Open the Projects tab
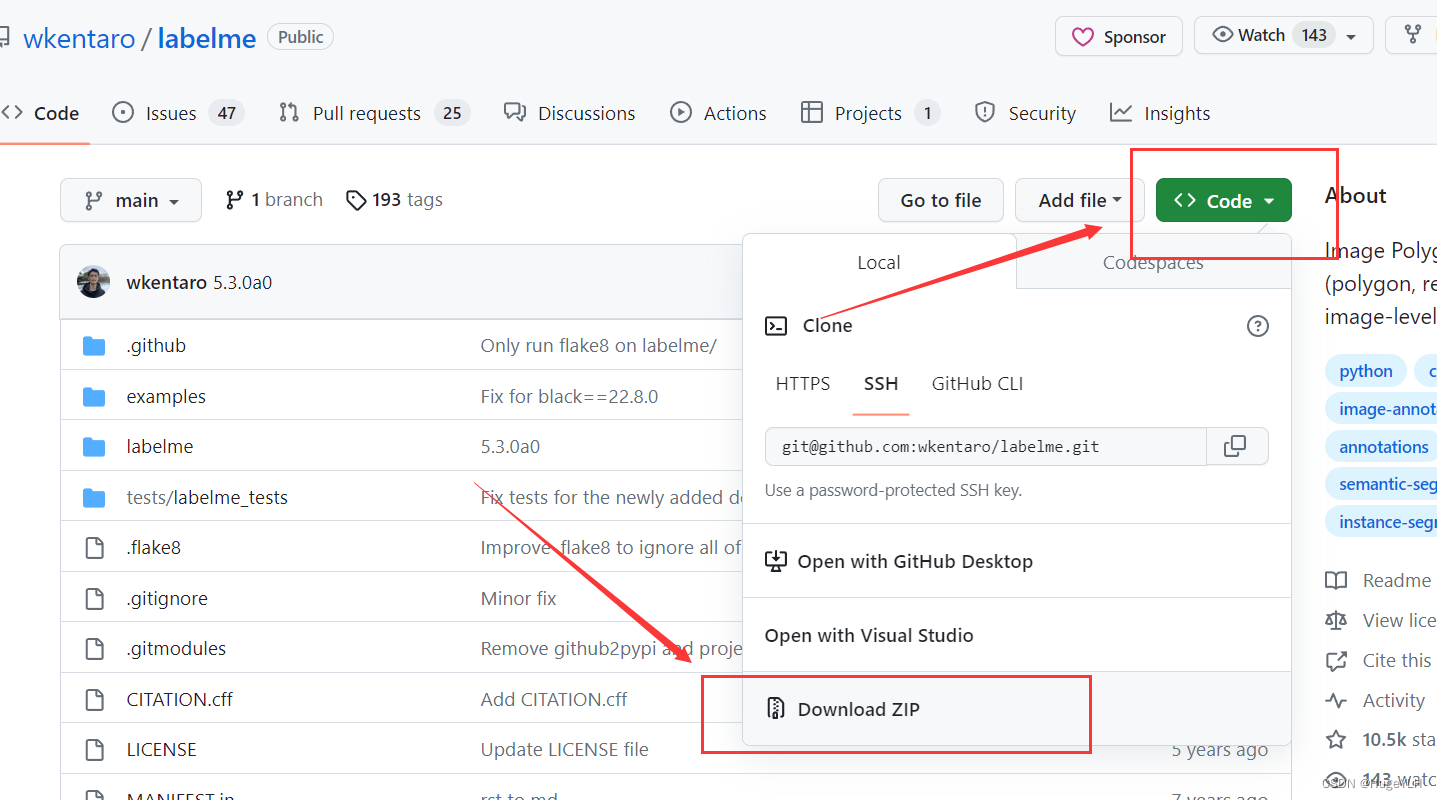 click(871, 113)
